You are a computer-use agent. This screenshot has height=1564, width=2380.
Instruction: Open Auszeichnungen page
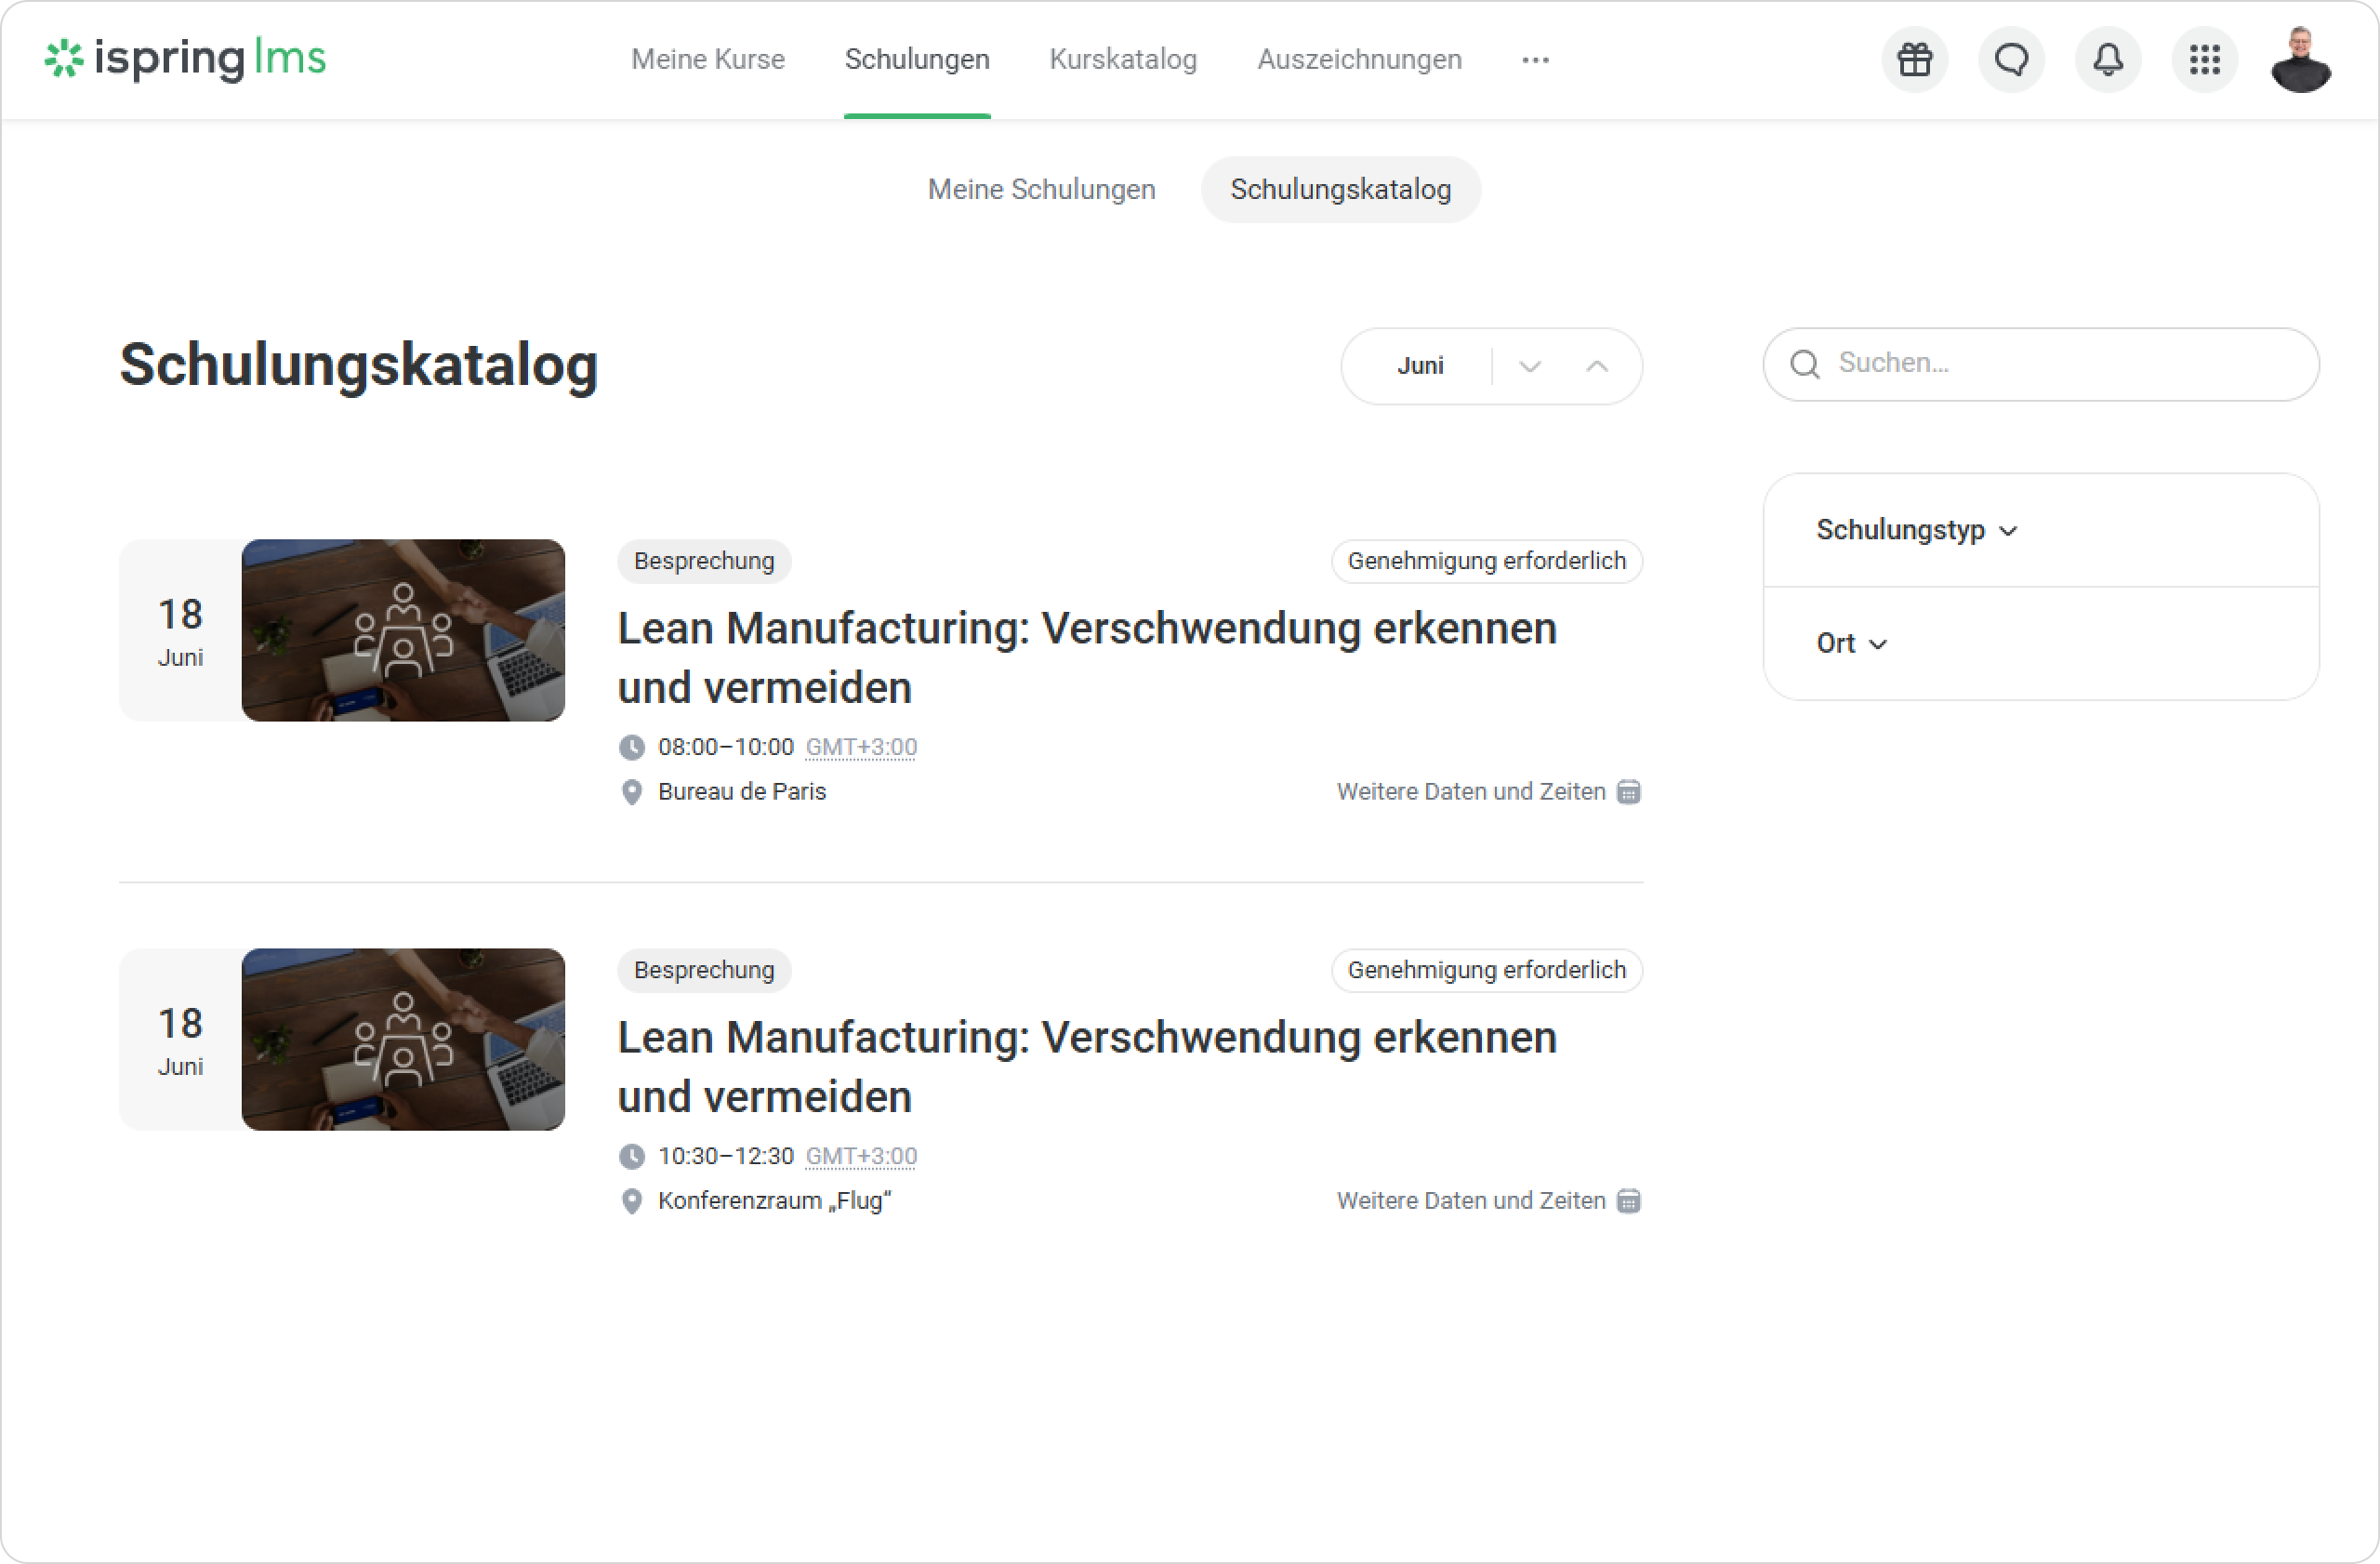1359,59
